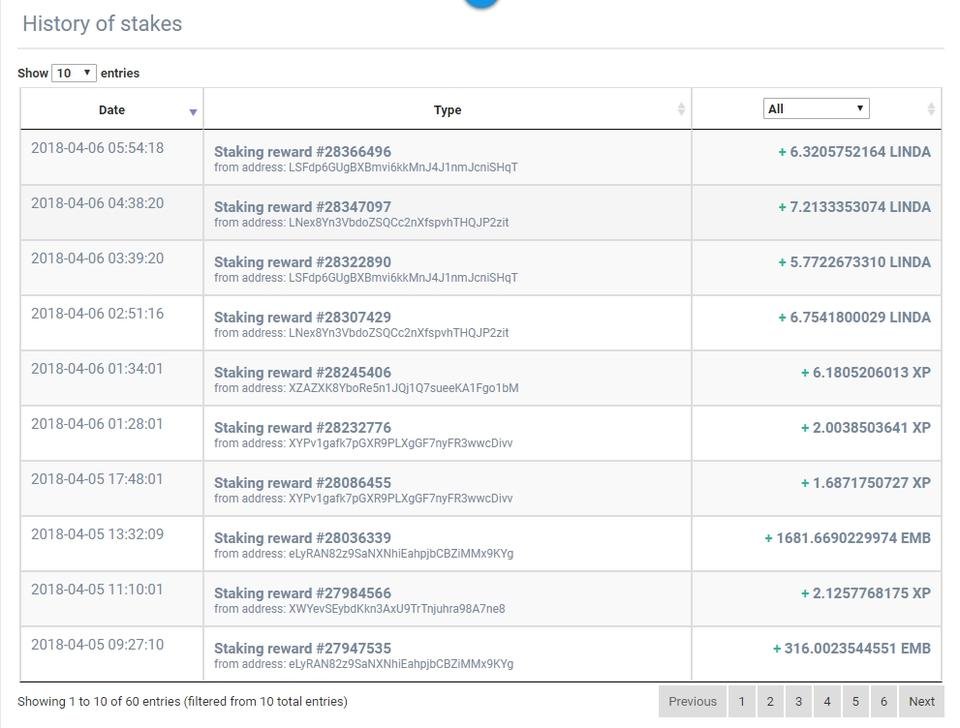Click date 2018-04-06 01:34:01
The image size is (960, 728).
(x=97, y=369)
